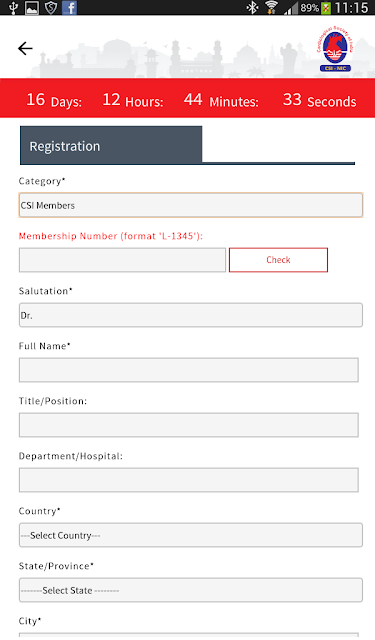Tap the Wi-Fi signal icon
The height and width of the screenshot is (640, 375).
(x=271, y=7)
